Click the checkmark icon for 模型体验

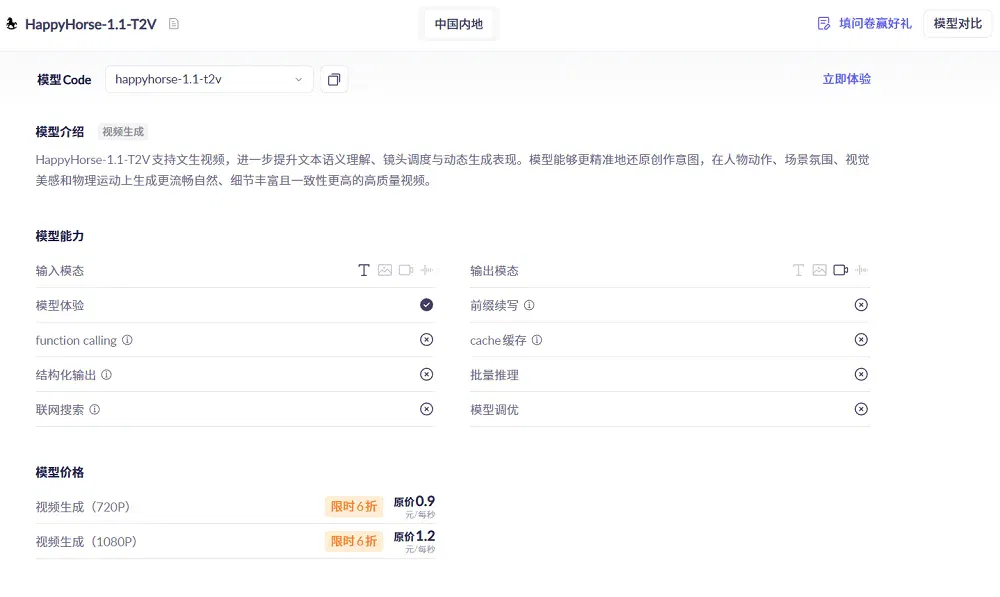click(427, 305)
